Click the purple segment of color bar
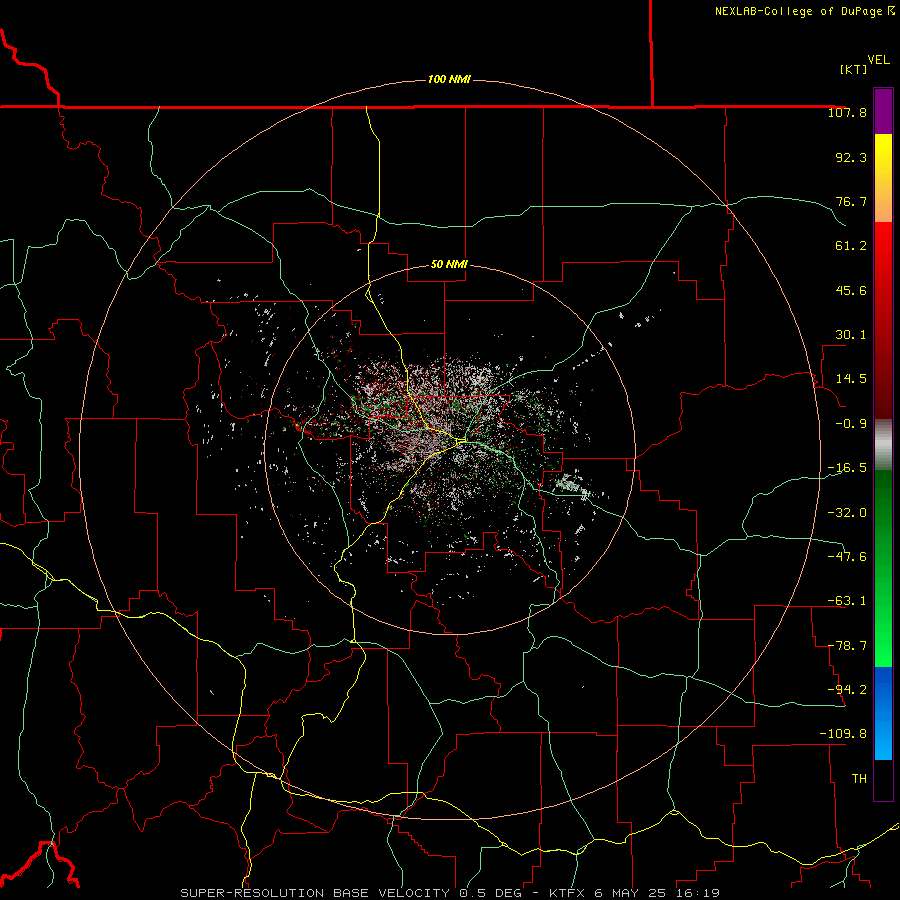The height and width of the screenshot is (900, 900). pyautogui.click(x=883, y=111)
